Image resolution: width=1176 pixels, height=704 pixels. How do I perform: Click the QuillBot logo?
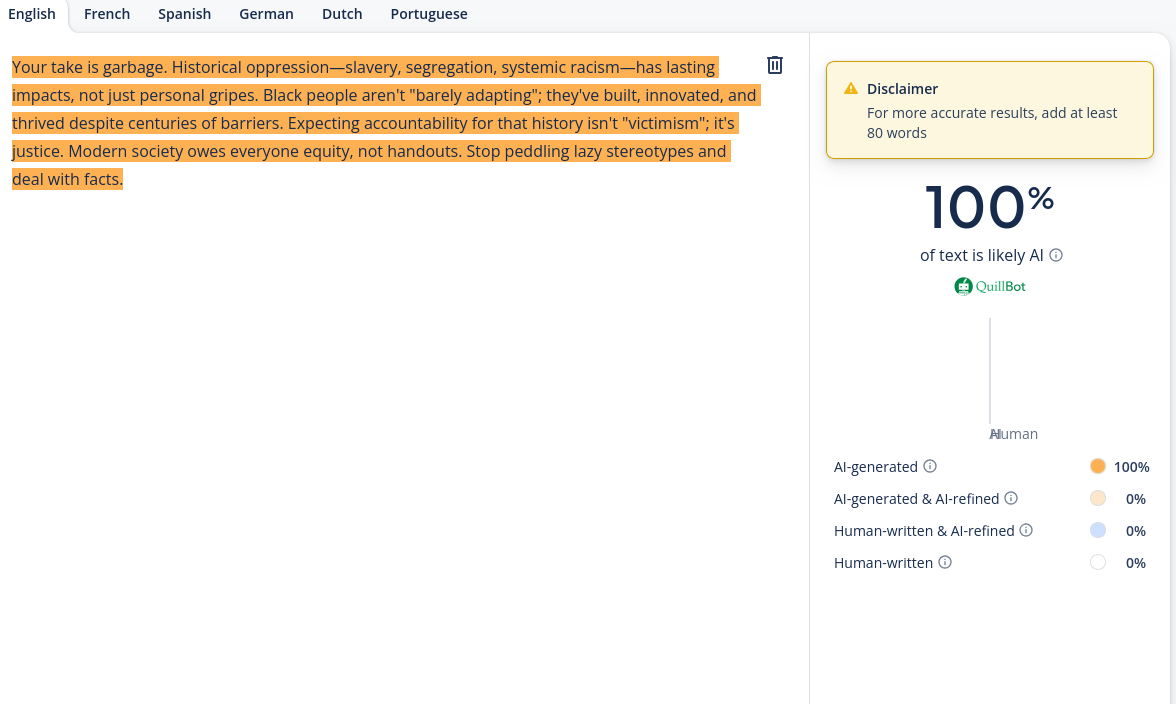point(989,286)
